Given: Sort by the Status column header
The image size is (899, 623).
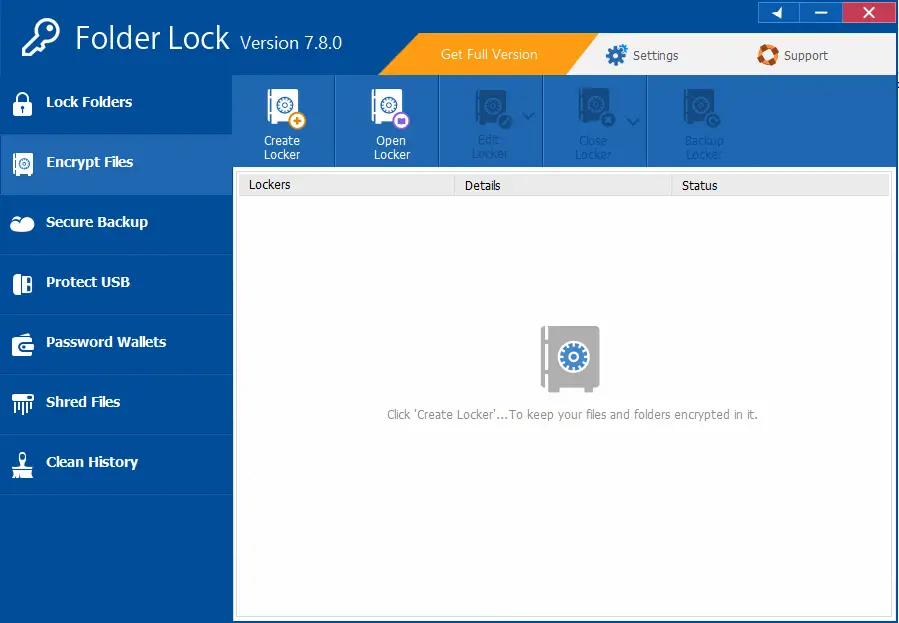Looking at the screenshot, I should tap(780, 185).
